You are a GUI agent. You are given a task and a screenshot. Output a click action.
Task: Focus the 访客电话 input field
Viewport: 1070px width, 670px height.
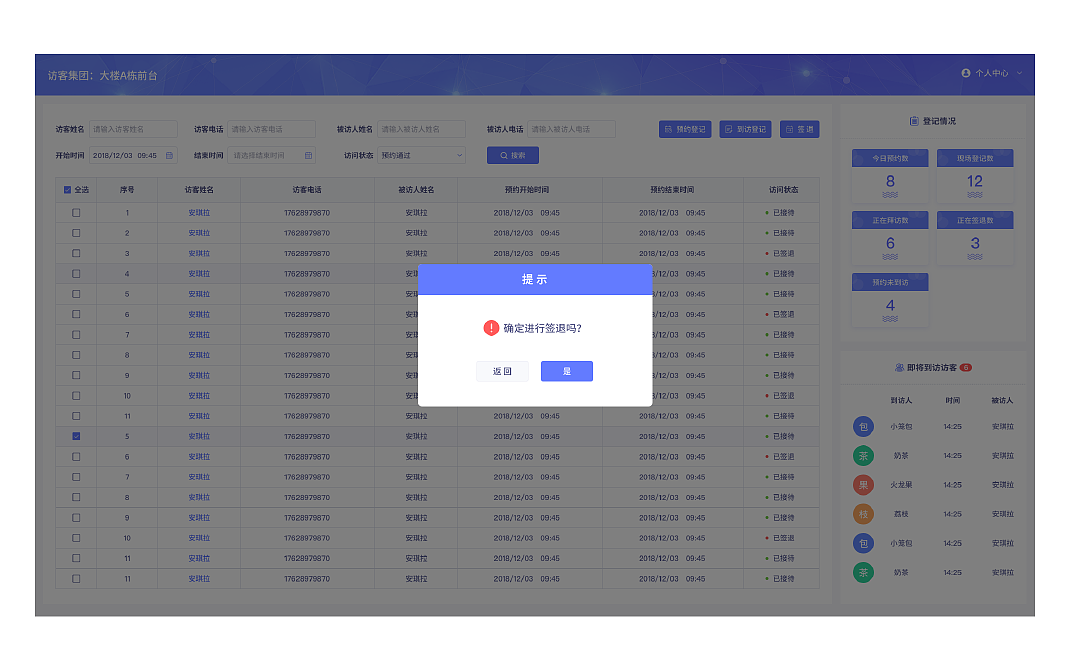(x=271, y=129)
